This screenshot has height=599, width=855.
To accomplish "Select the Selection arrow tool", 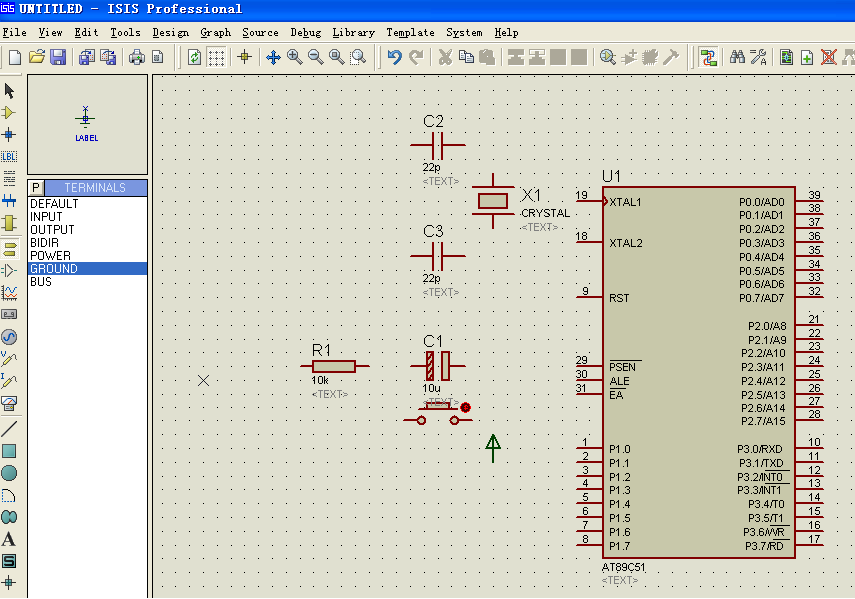I will pyautogui.click(x=9, y=91).
